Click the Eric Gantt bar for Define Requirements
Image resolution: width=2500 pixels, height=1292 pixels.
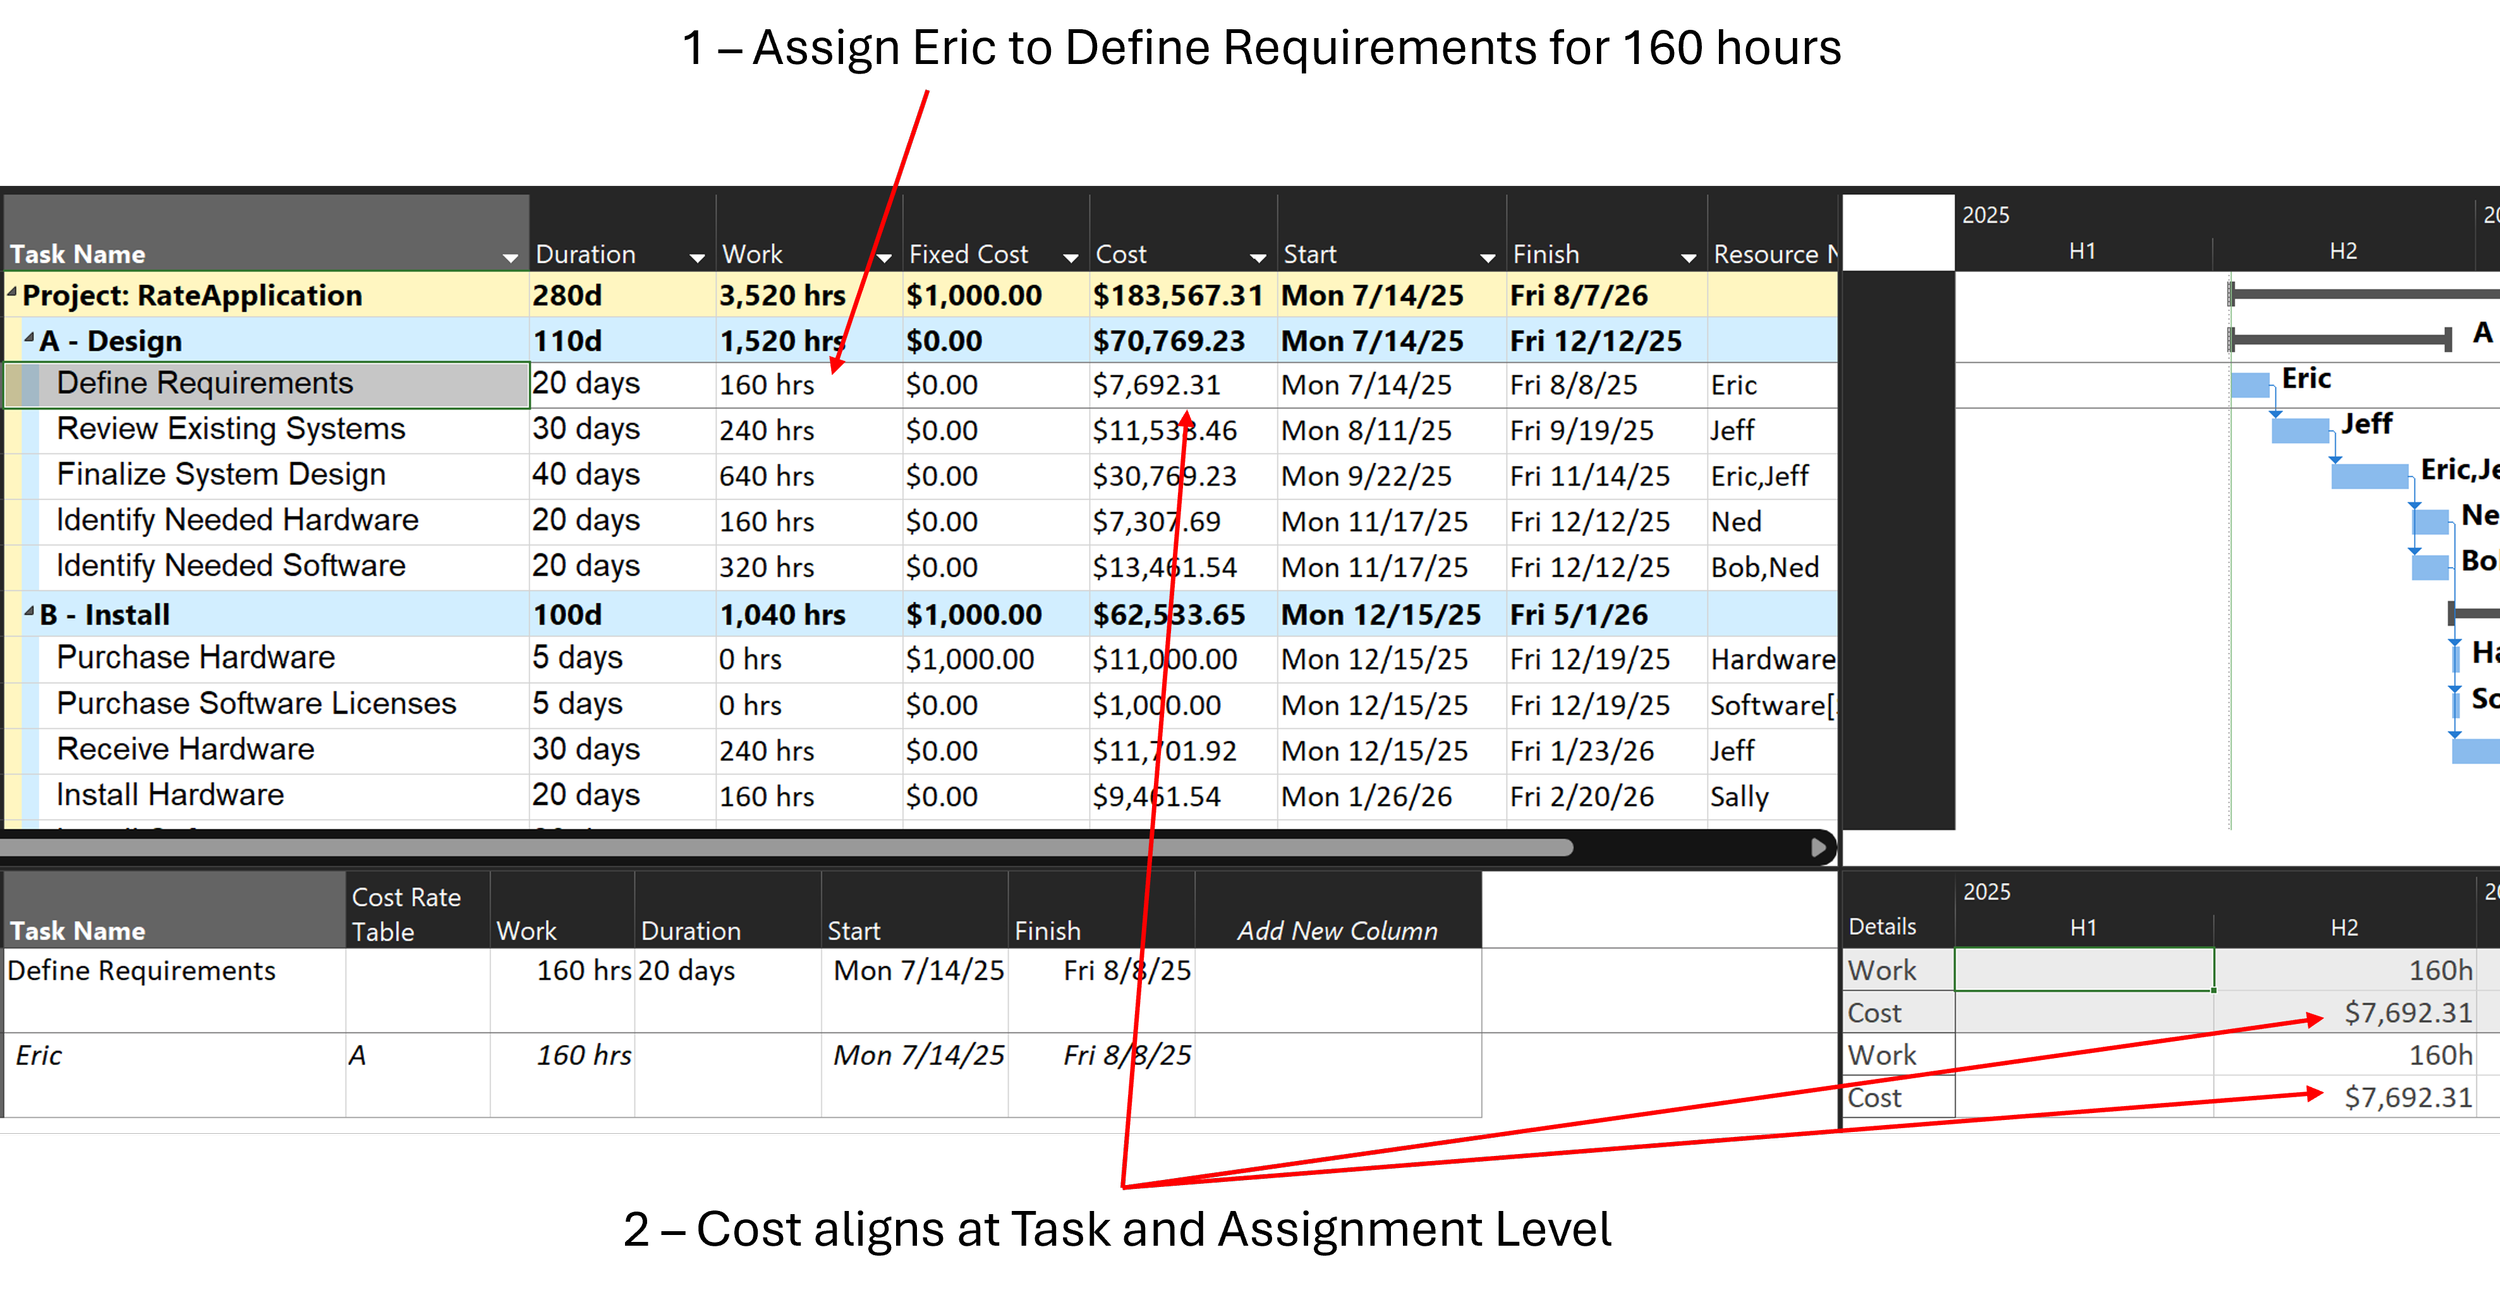(x=2250, y=385)
